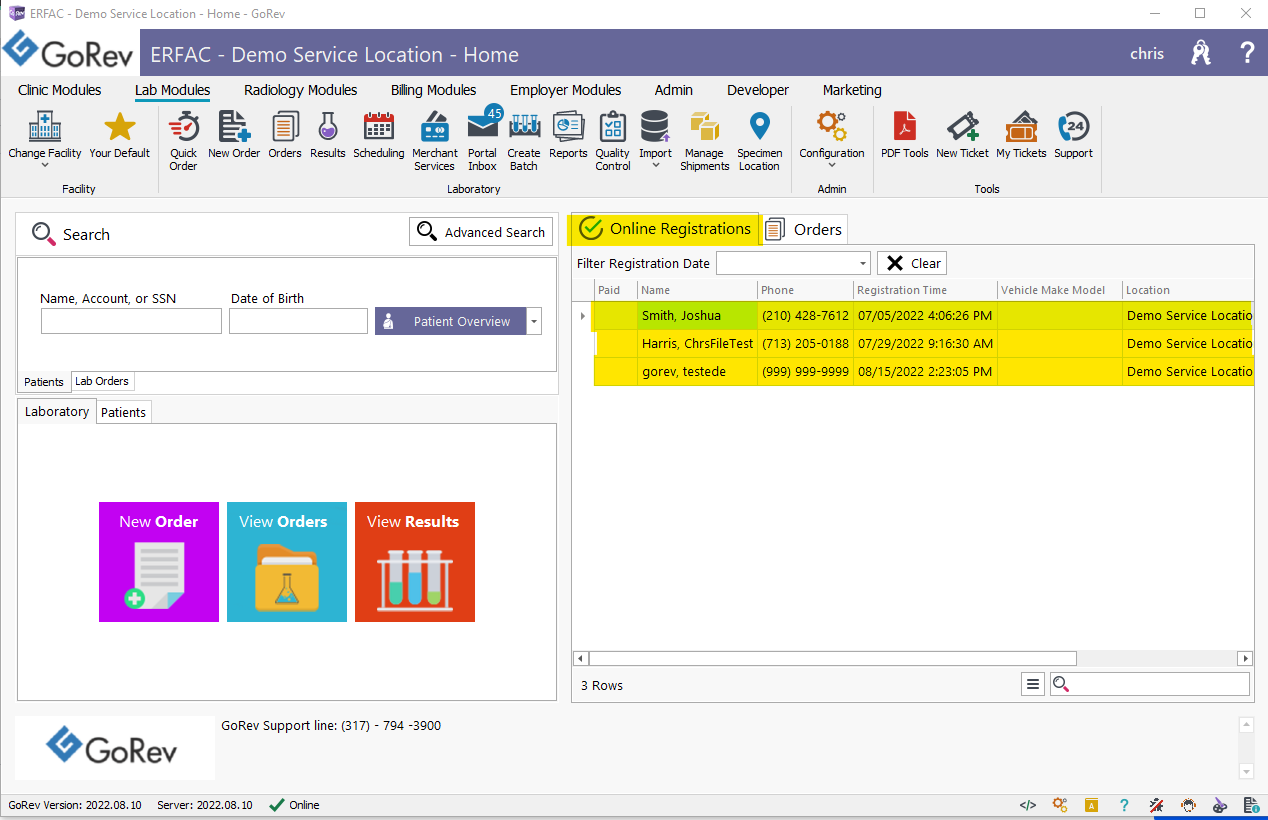Image resolution: width=1268 pixels, height=820 pixels.
Task: Select the Smith, Joshua registration row
Action: (x=697, y=315)
